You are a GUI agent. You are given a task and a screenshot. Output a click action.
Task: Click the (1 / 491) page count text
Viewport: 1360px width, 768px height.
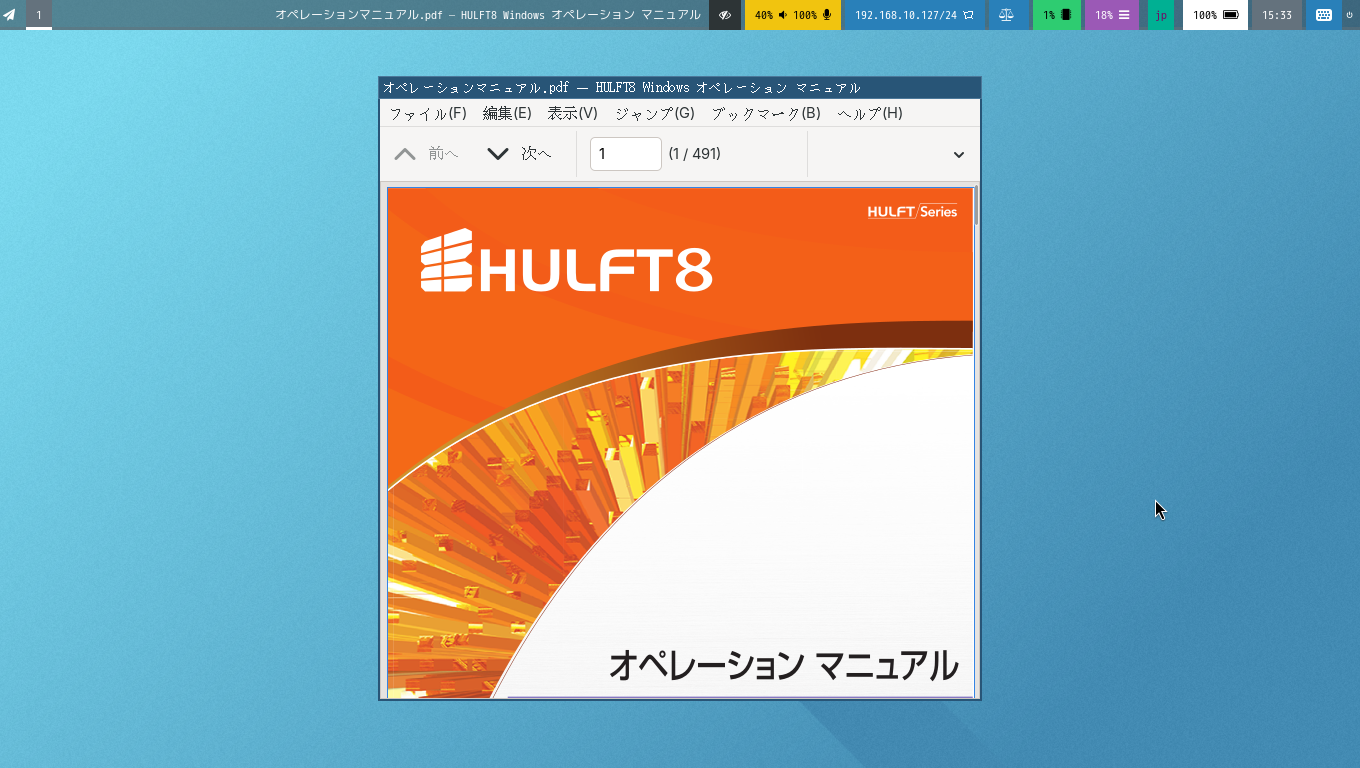pos(695,154)
